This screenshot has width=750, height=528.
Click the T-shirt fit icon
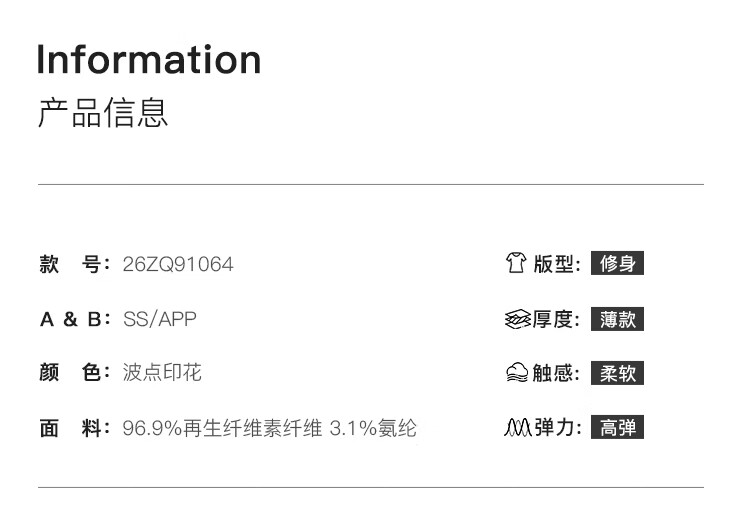click(x=516, y=264)
